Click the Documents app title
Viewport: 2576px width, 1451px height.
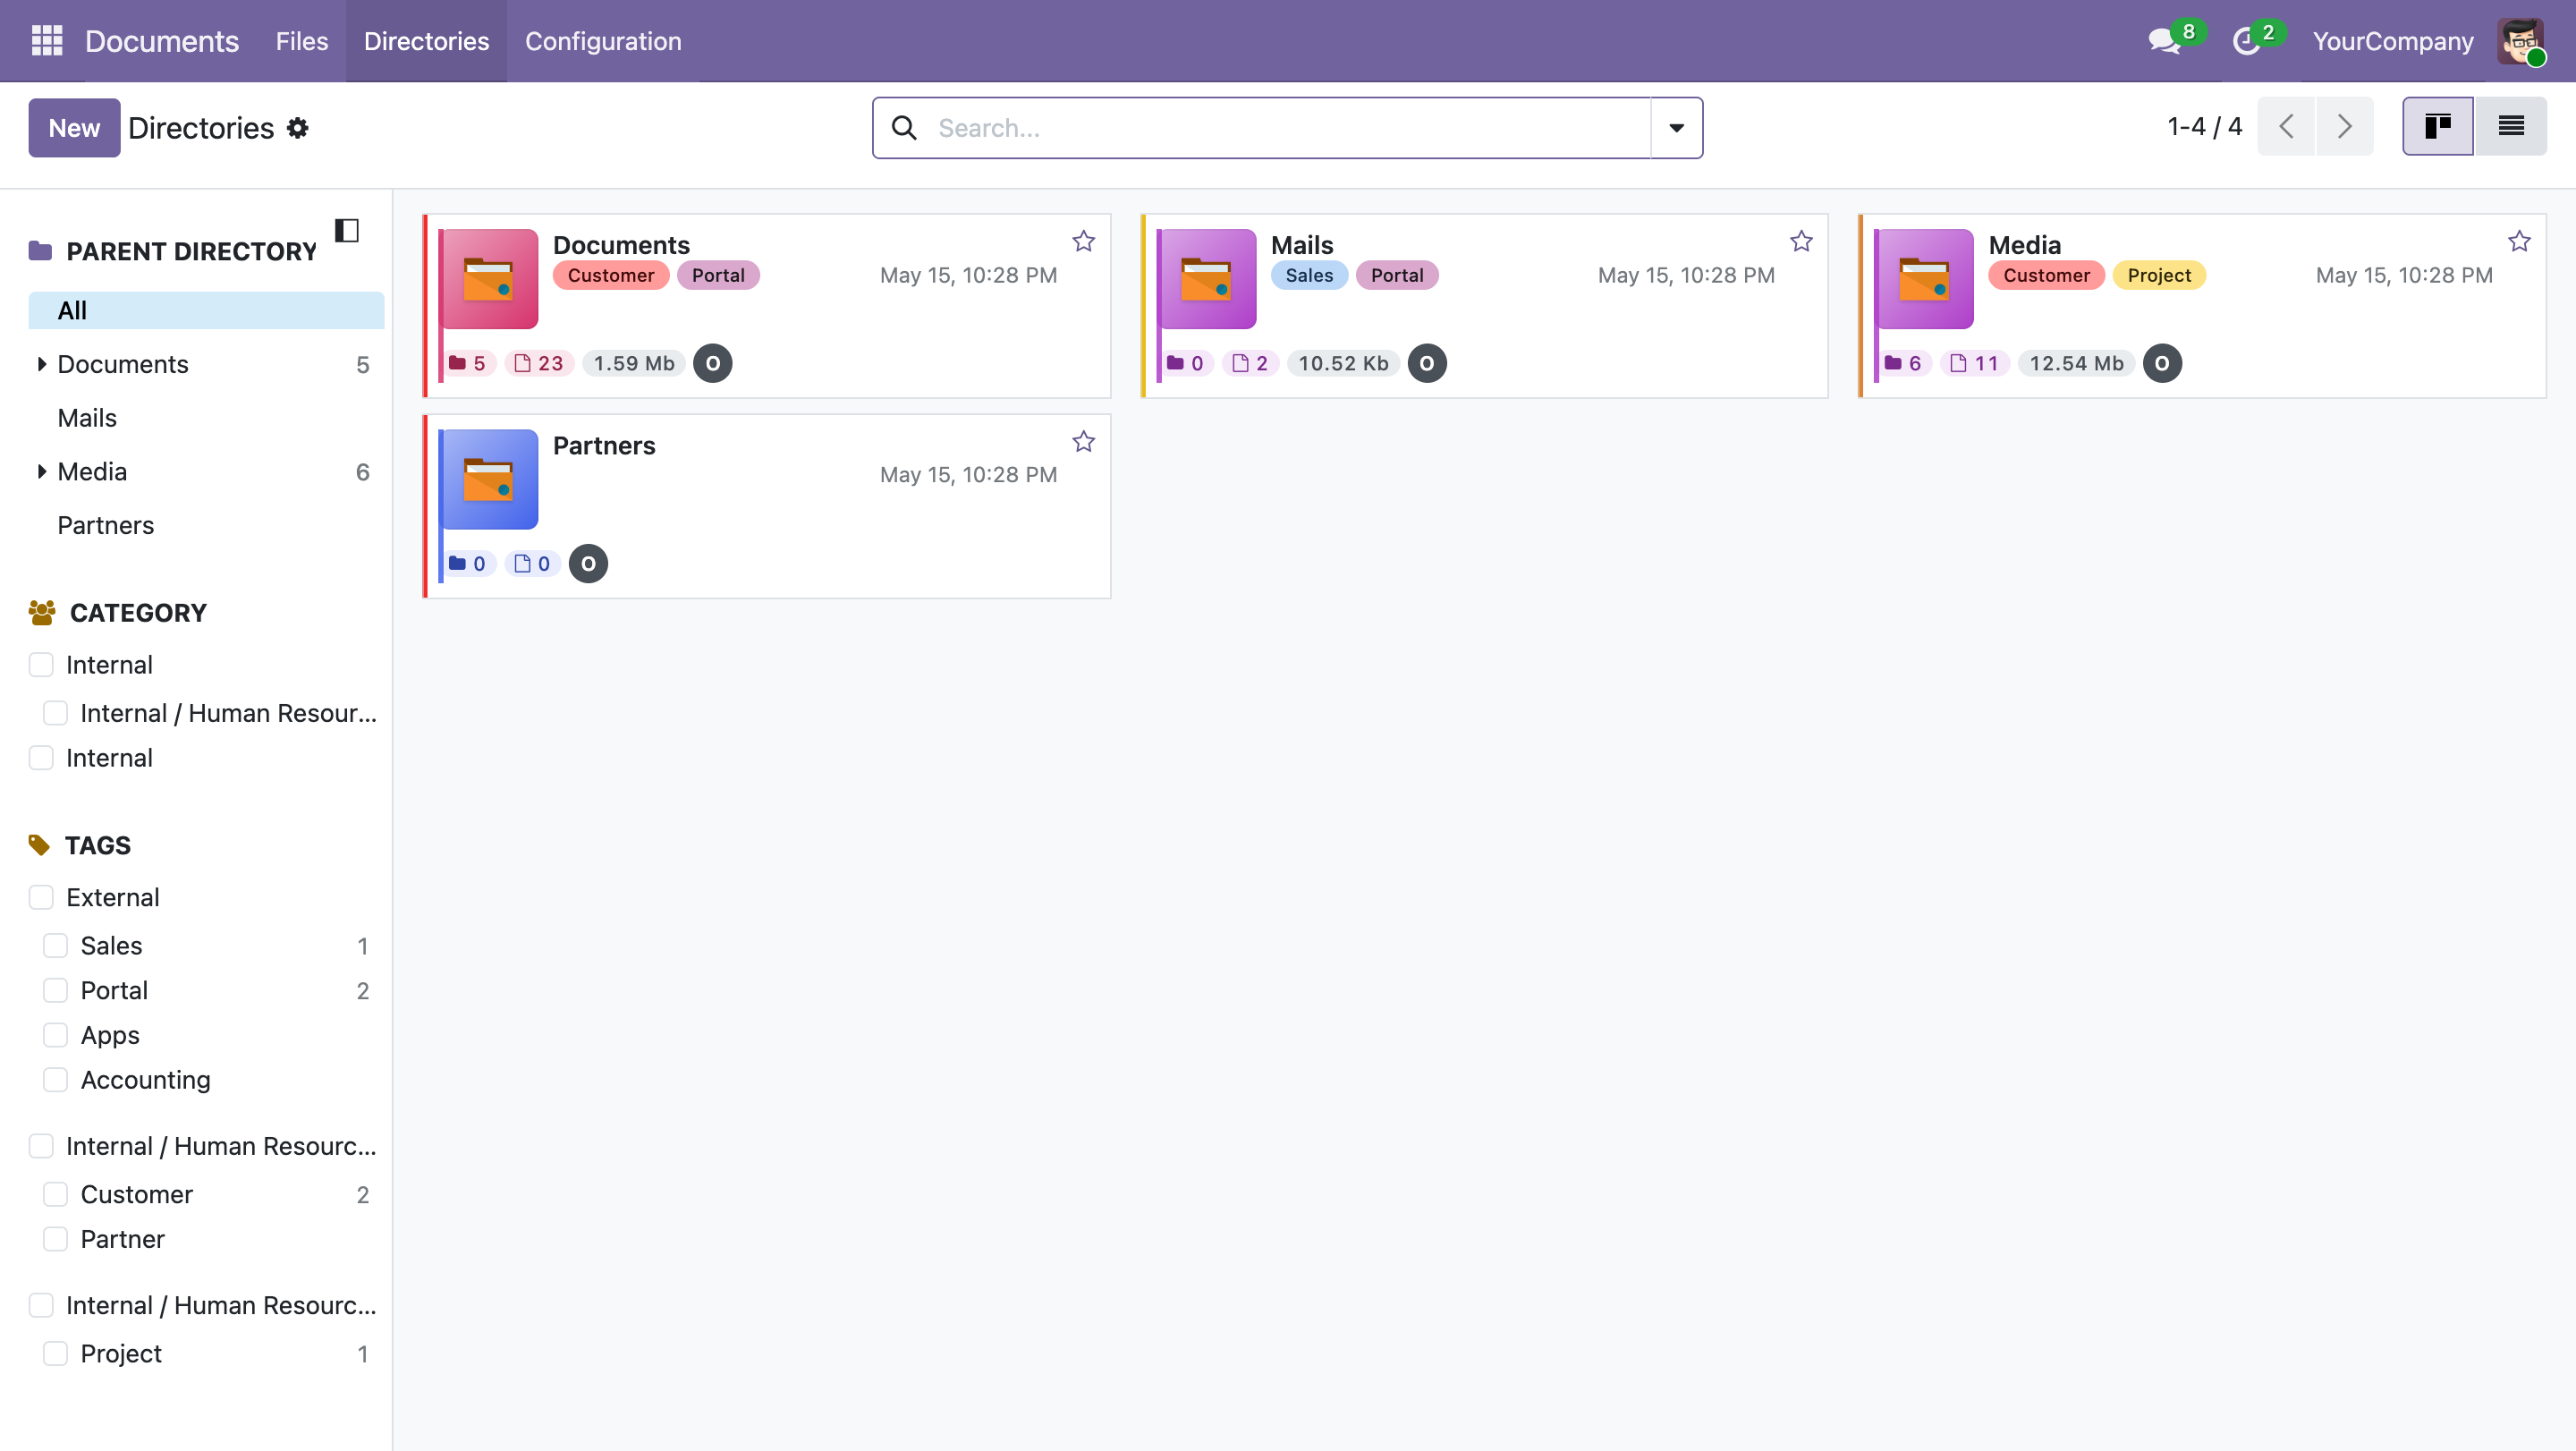(162, 41)
